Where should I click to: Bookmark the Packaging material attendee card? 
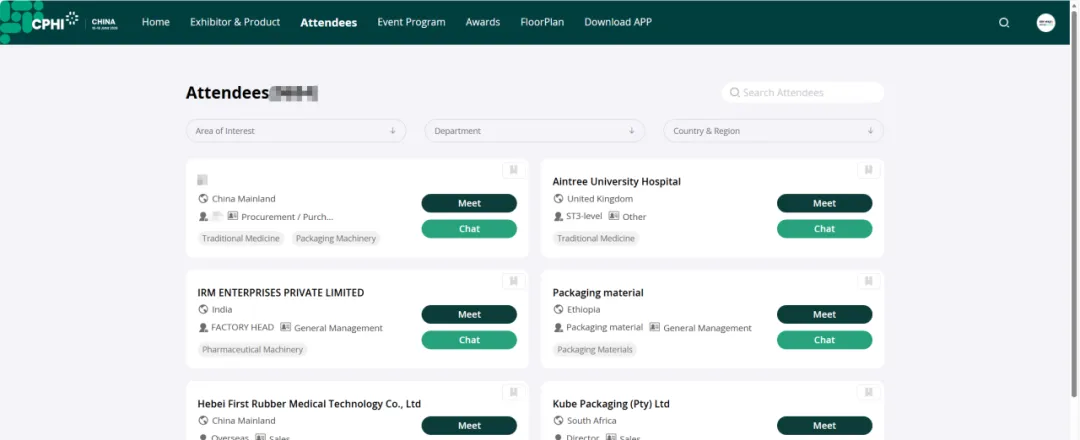pyautogui.click(x=868, y=281)
